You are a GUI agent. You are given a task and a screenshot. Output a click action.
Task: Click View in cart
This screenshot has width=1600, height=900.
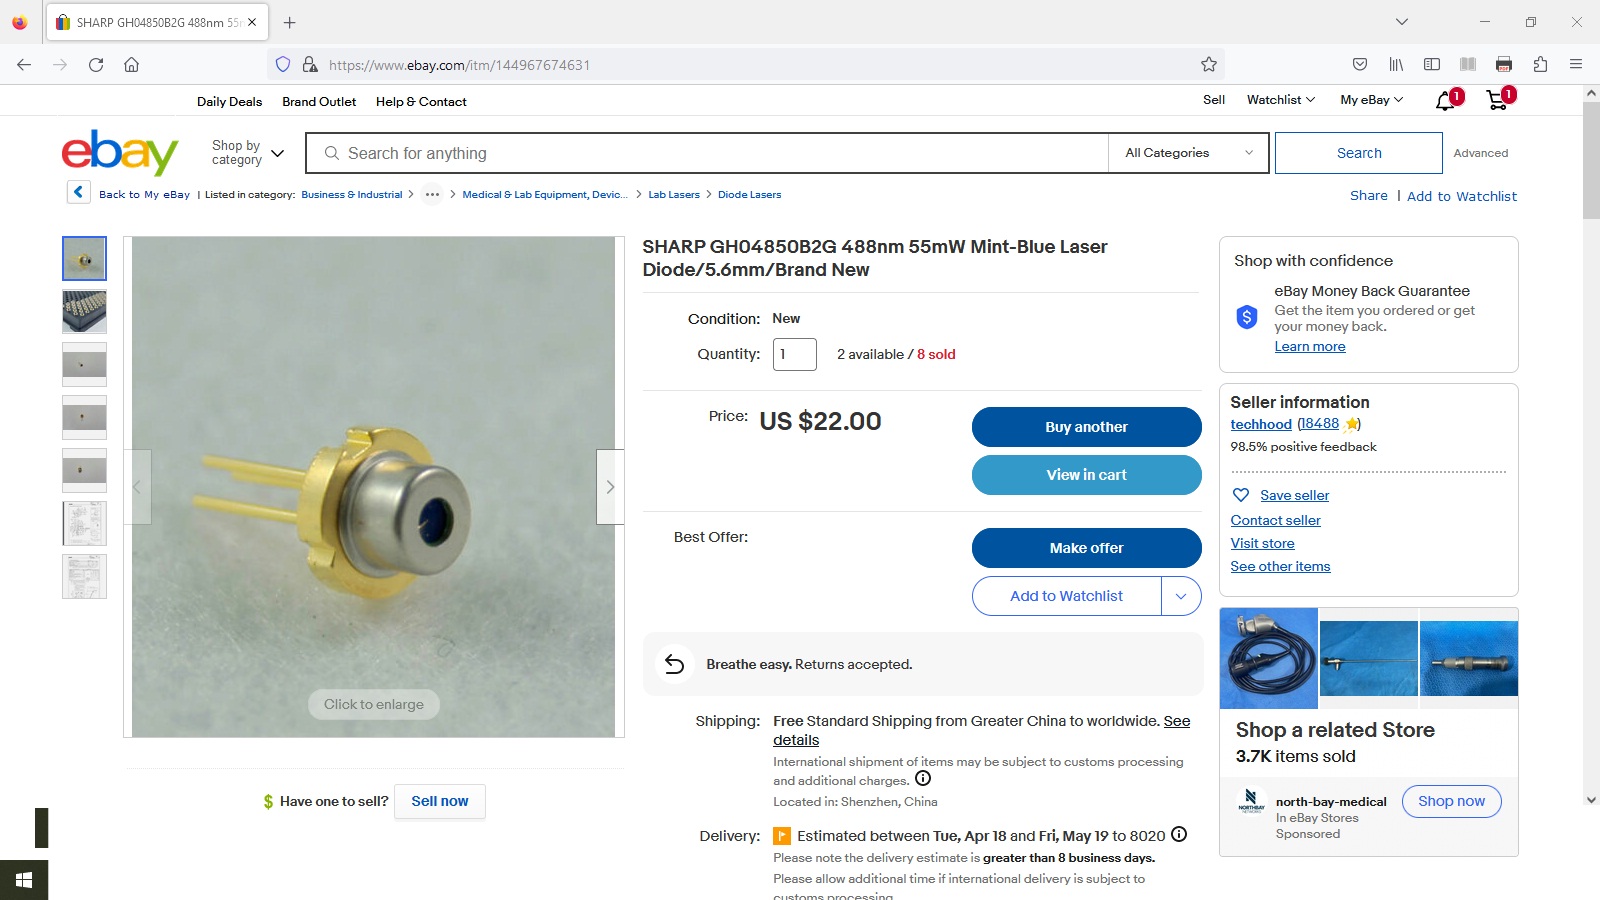point(1087,475)
